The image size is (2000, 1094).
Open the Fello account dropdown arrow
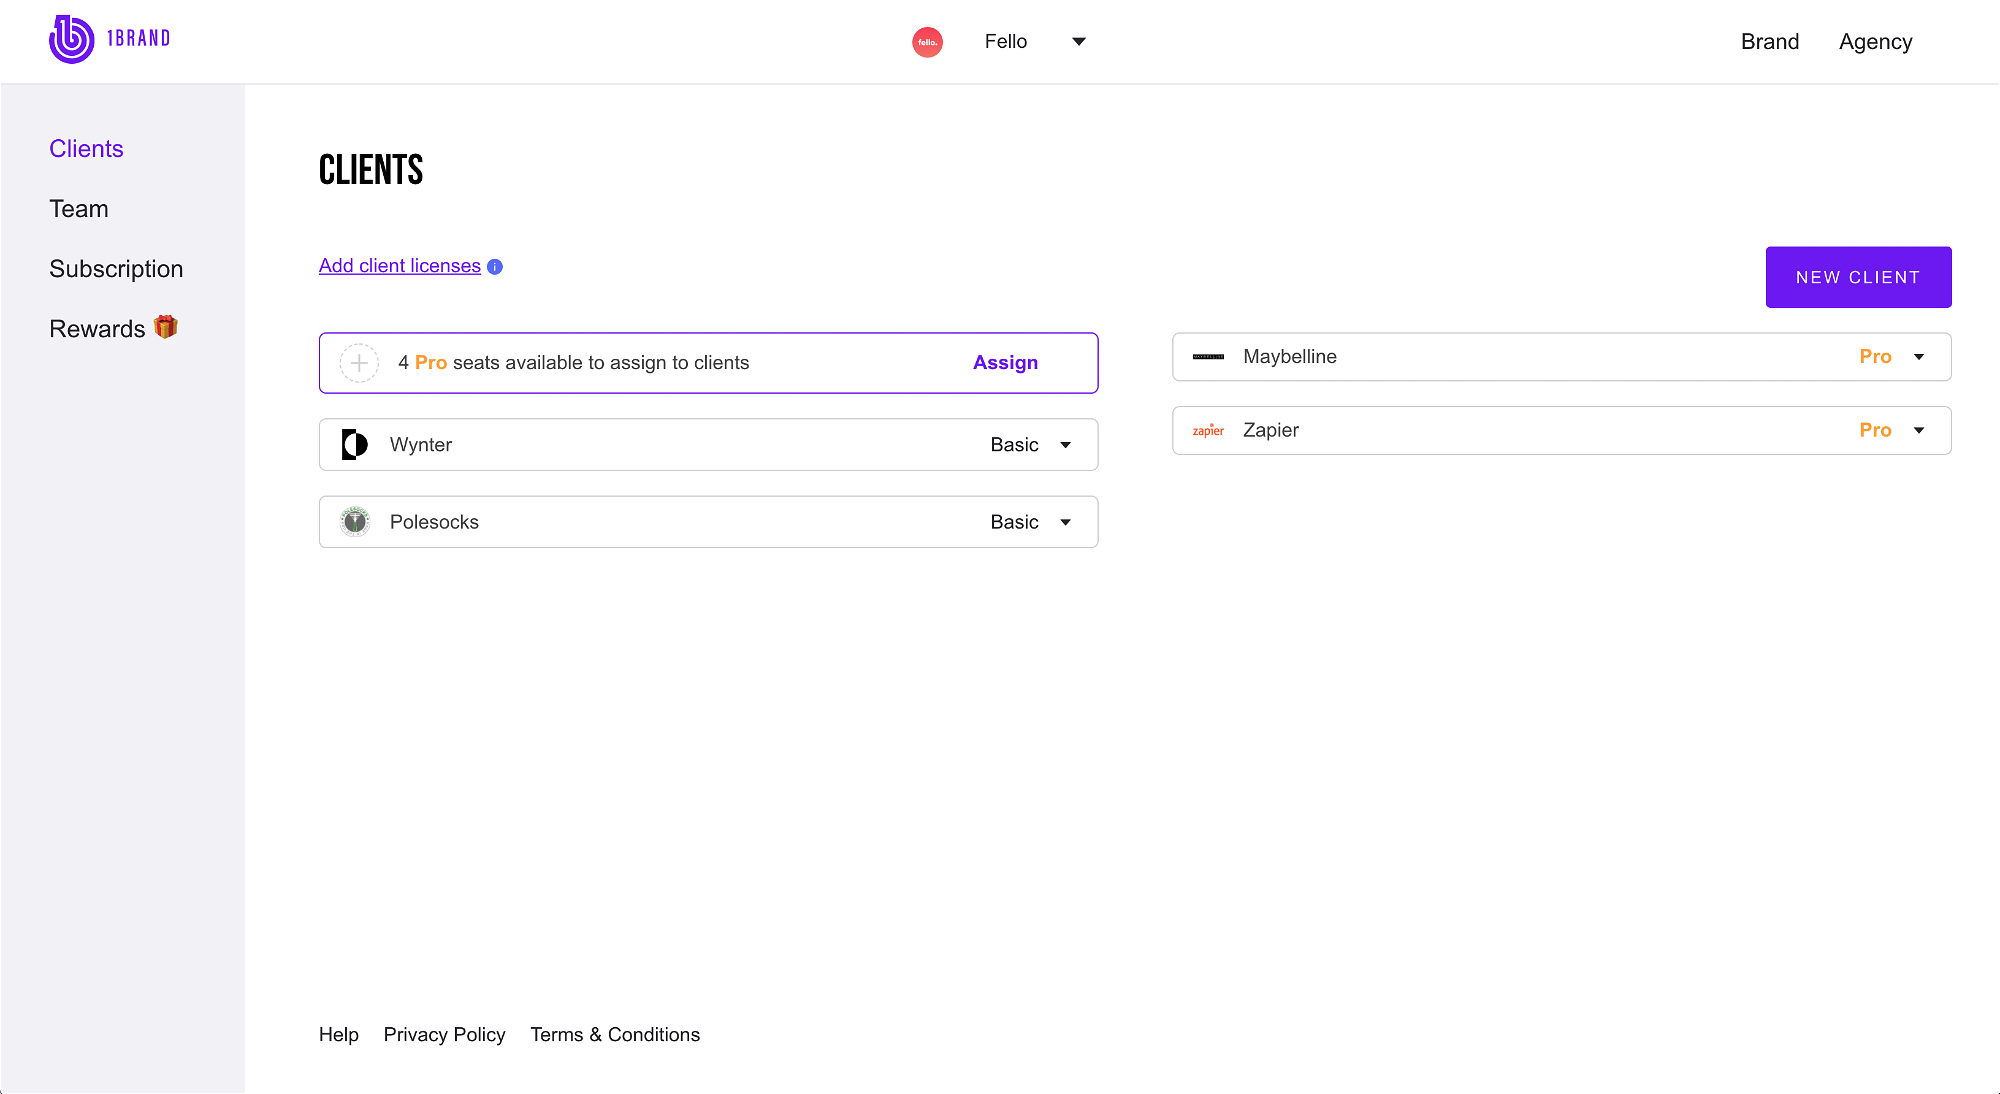click(1079, 42)
